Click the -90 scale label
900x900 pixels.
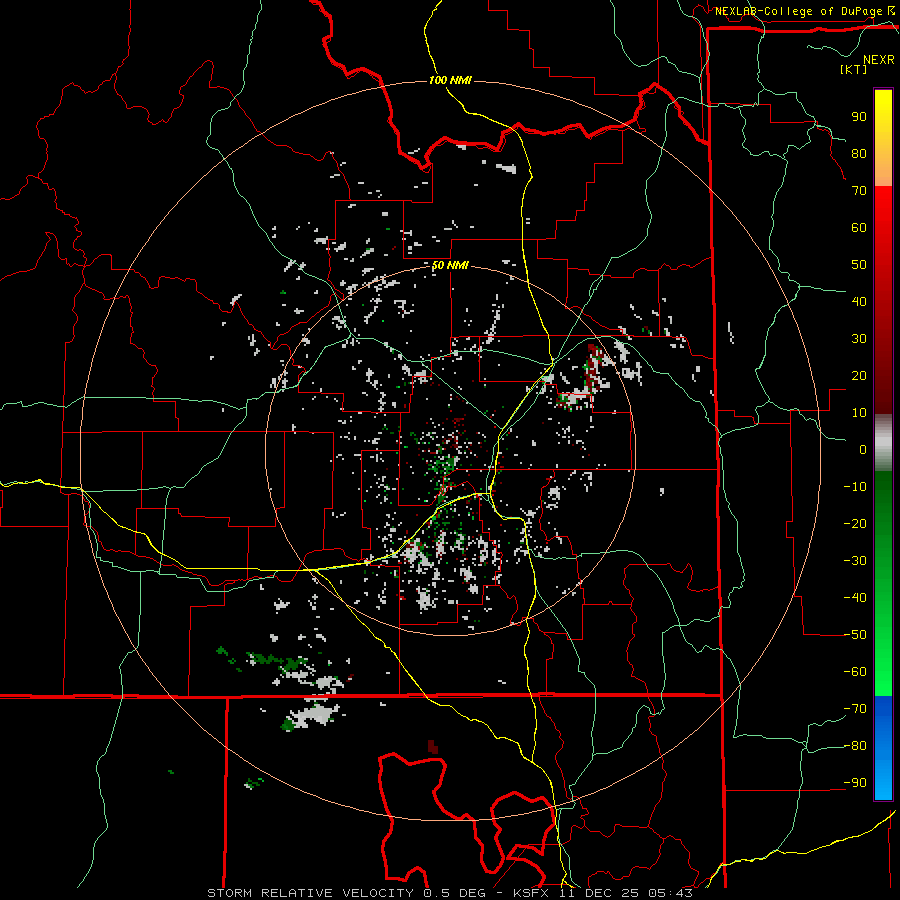[855, 783]
